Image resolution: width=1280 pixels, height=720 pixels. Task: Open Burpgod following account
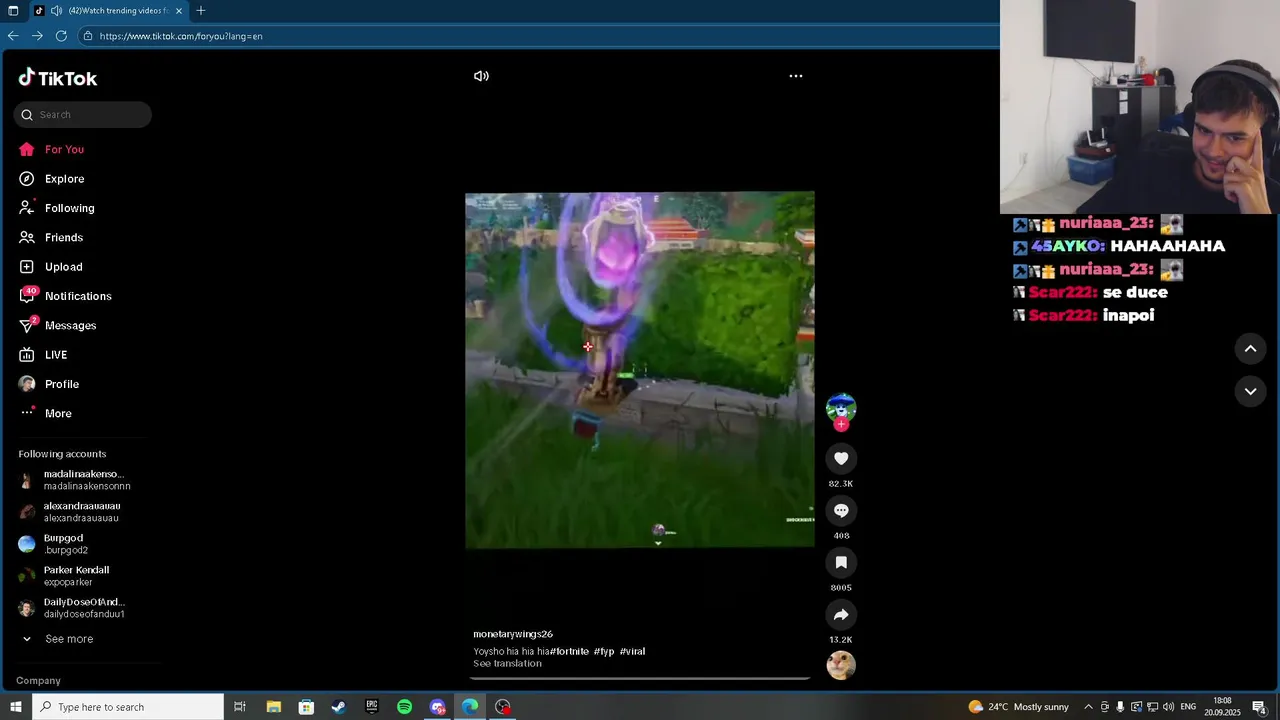pos(65,544)
